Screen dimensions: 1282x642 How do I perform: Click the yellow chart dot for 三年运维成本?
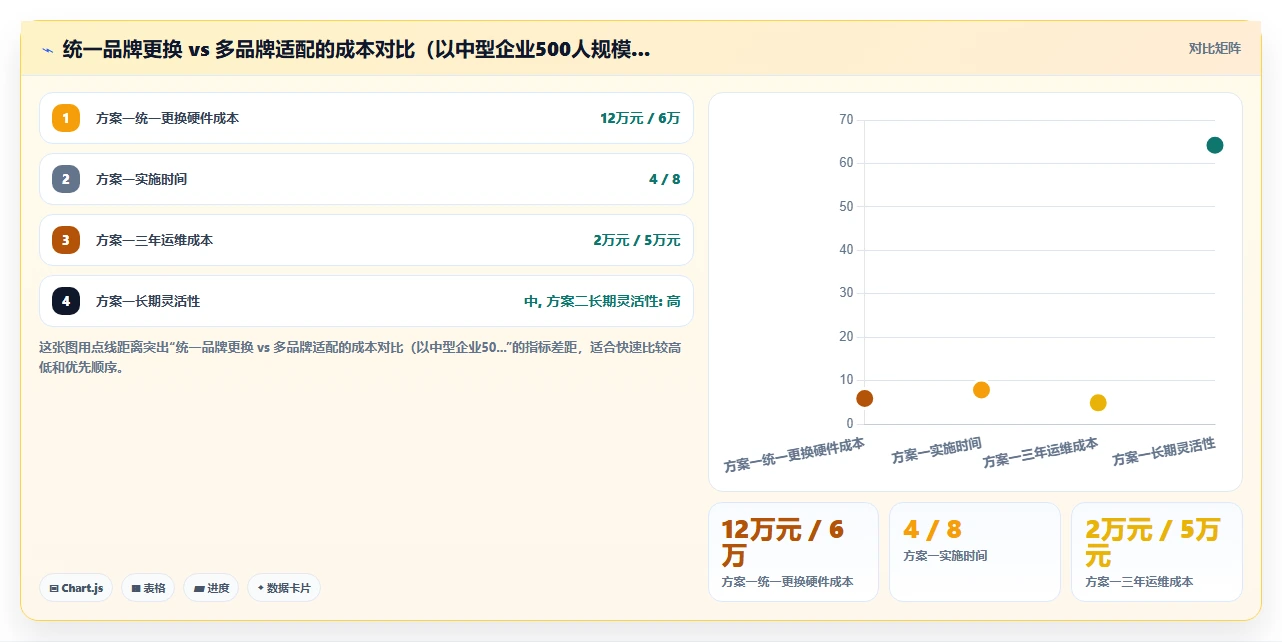click(1098, 403)
